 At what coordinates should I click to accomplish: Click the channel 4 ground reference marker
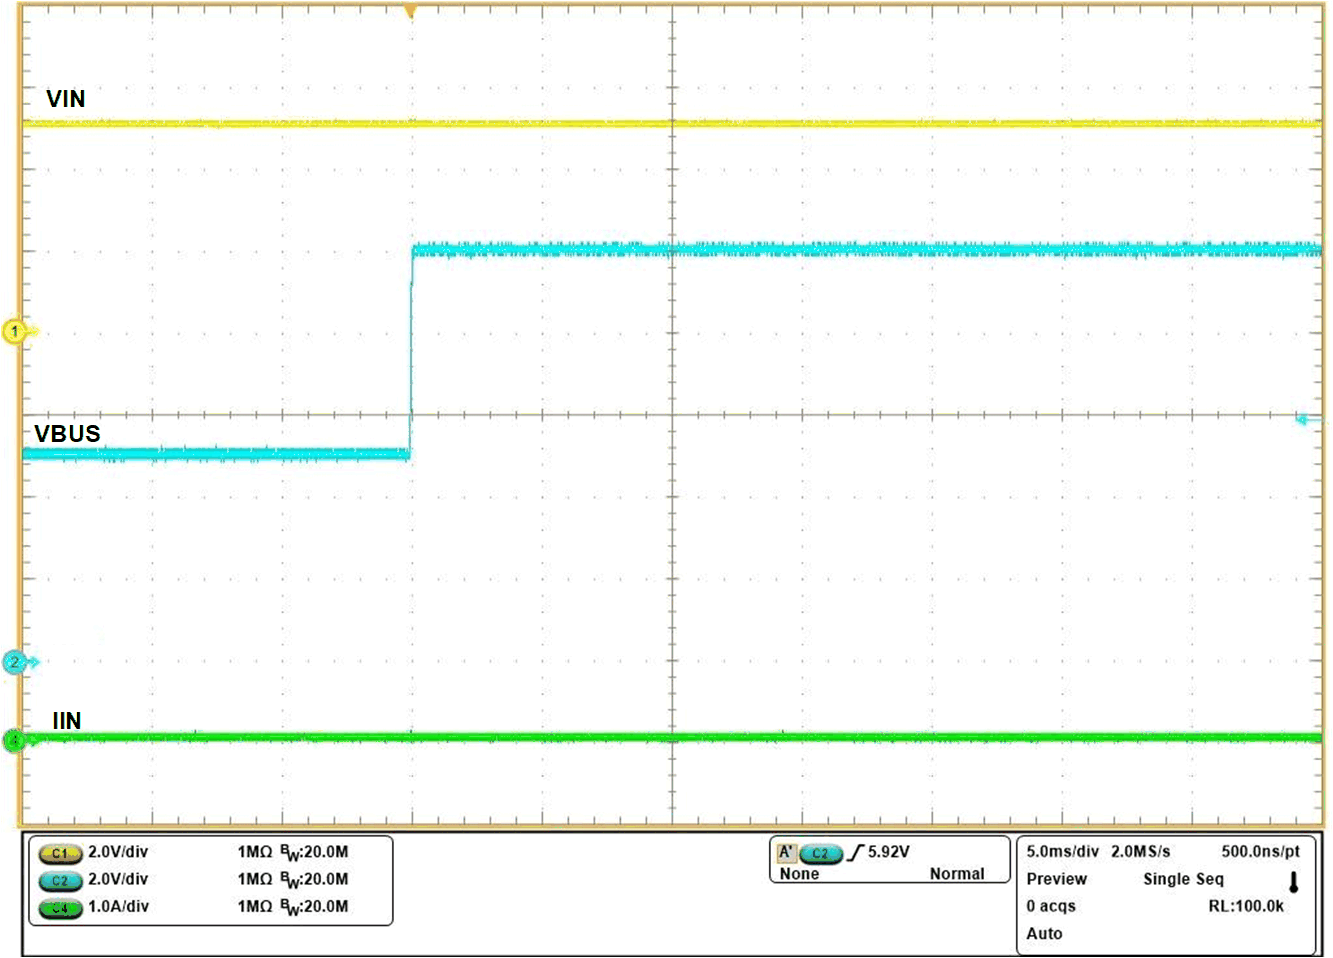click(13, 740)
